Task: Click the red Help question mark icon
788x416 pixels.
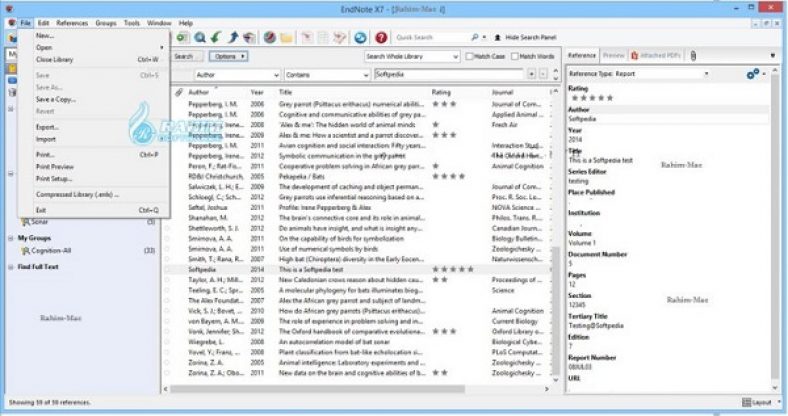Action: point(381,38)
